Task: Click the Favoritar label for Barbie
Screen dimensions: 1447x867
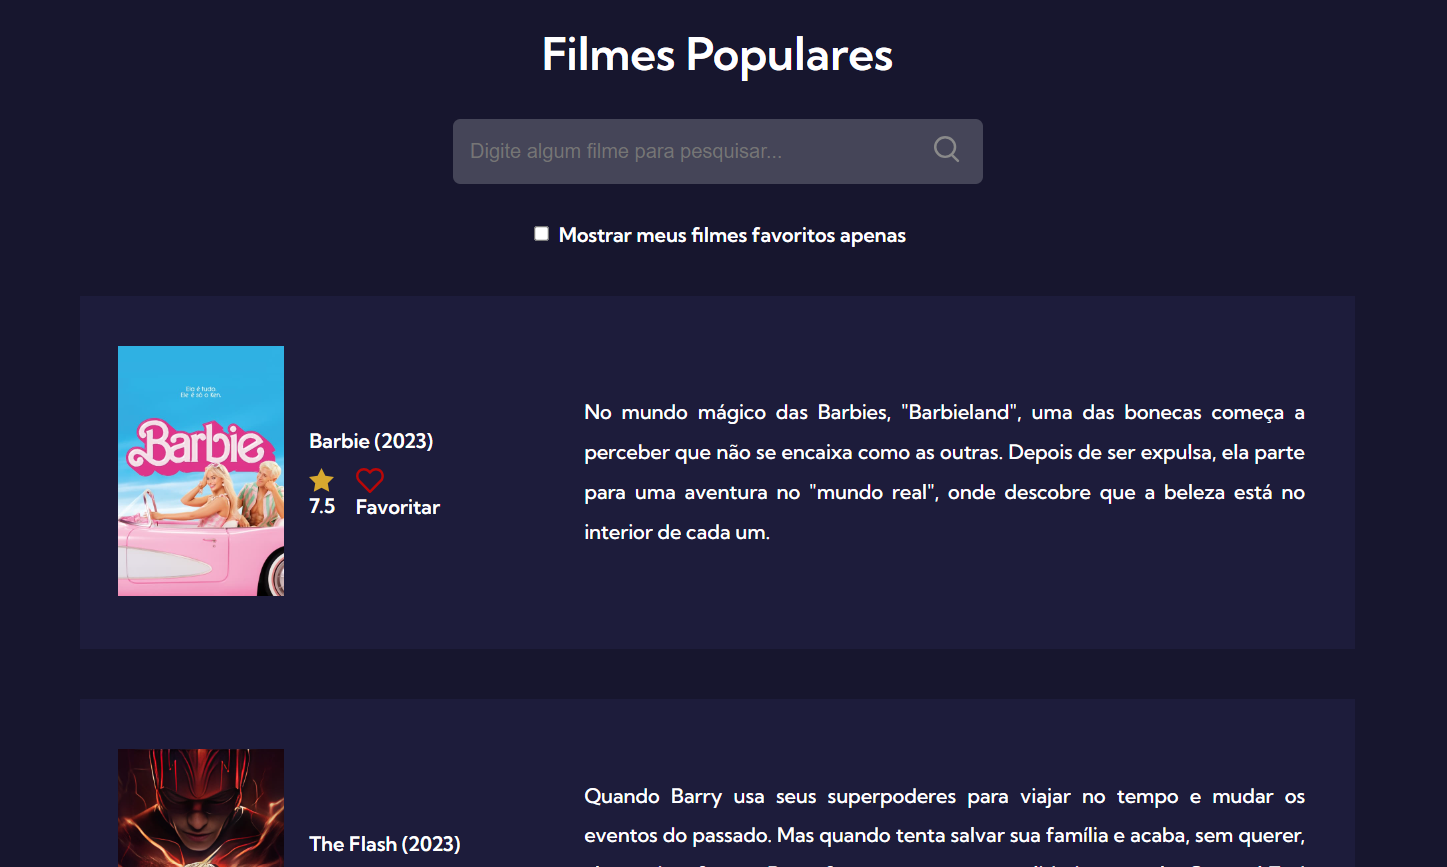Action: point(398,507)
